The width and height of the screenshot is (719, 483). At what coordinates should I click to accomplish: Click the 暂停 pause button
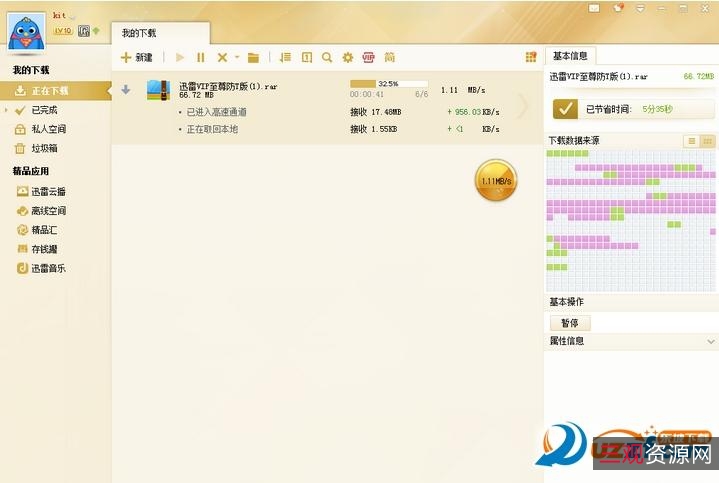(x=570, y=323)
